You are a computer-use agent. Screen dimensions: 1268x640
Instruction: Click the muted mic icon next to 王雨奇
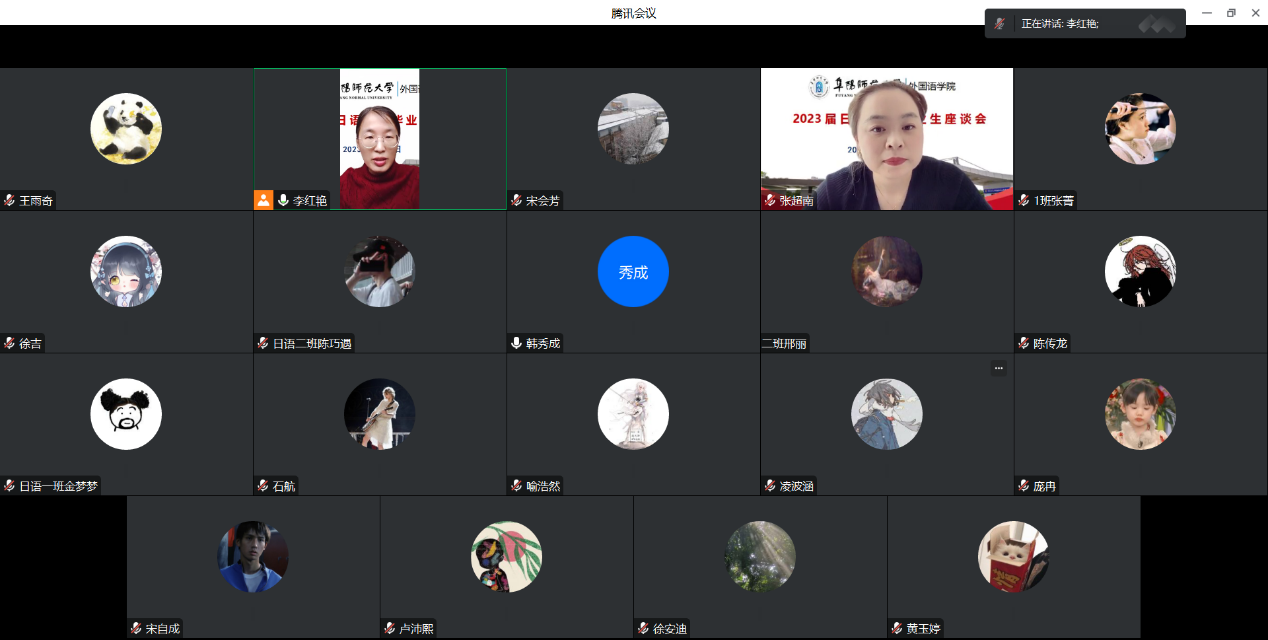click(9, 201)
